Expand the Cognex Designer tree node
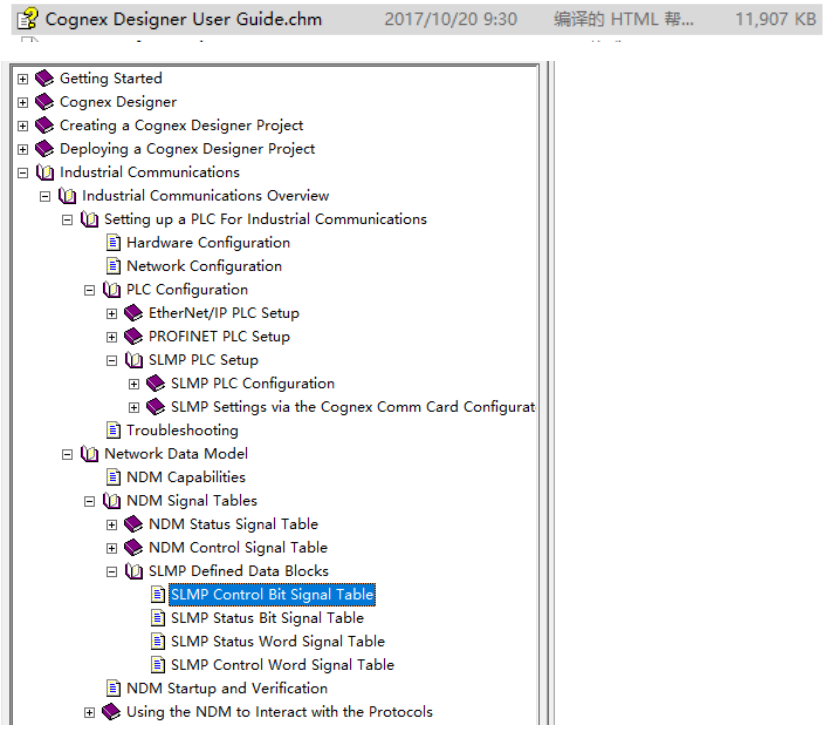 point(23,102)
